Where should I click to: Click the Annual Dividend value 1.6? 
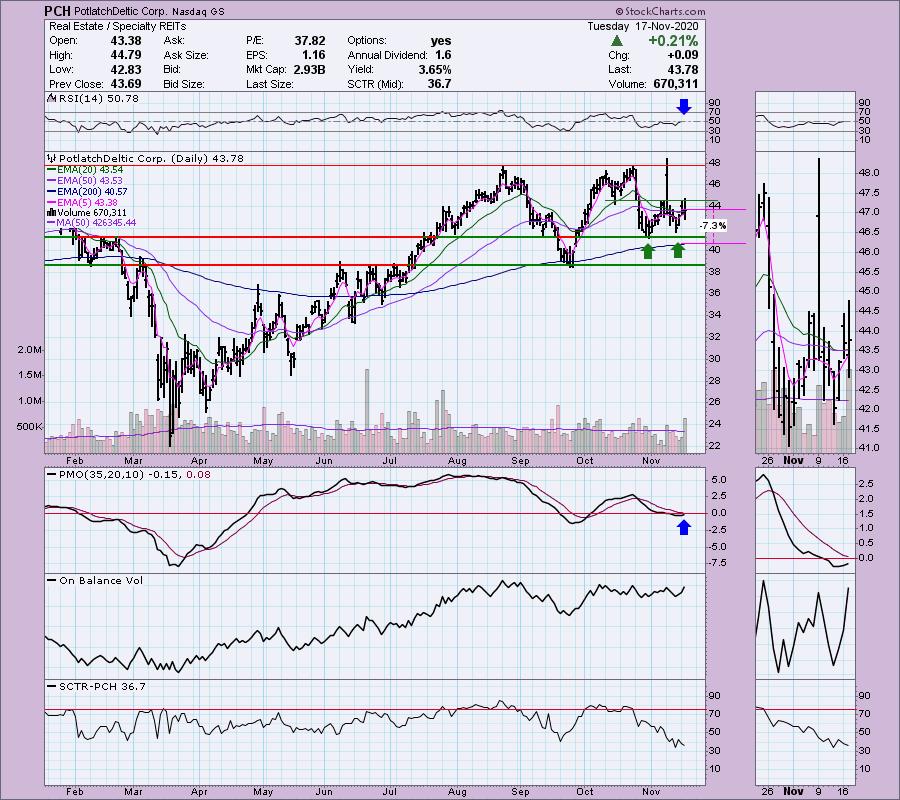click(x=443, y=55)
